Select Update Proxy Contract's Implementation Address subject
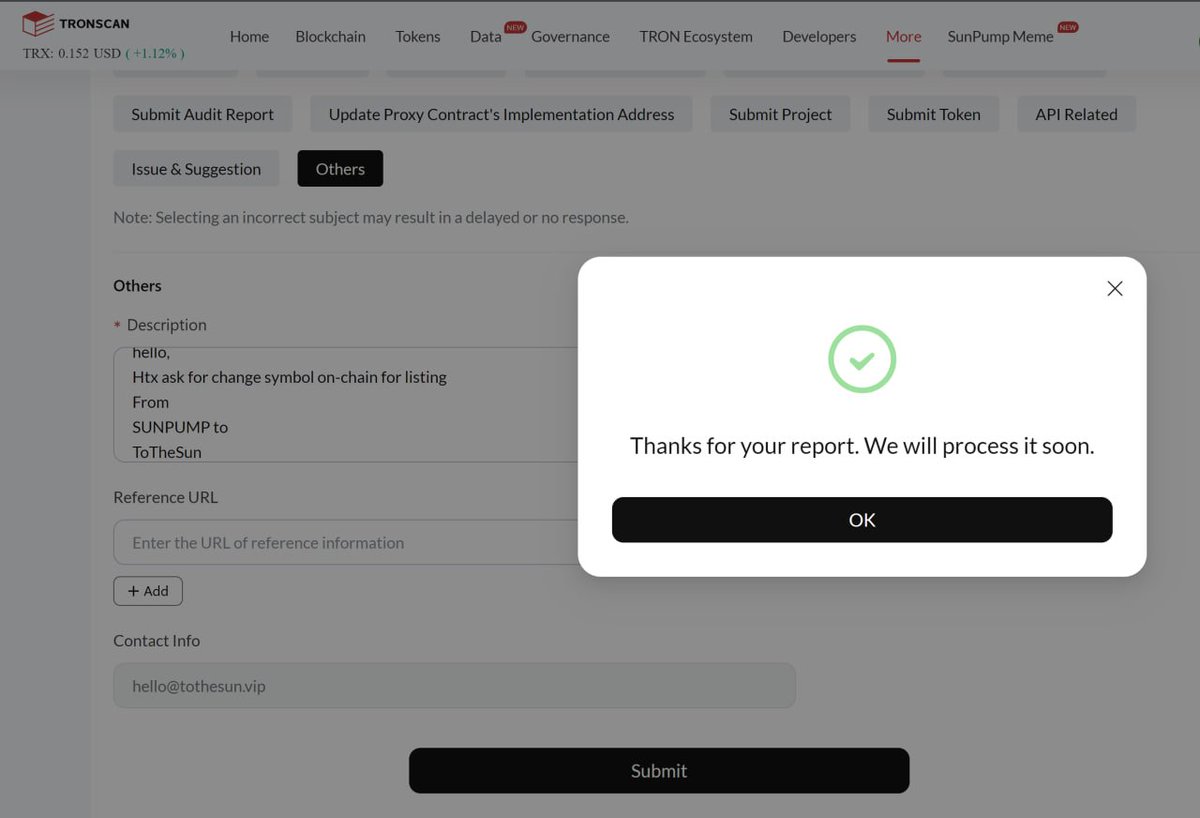The height and width of the screenshot is (818, 1200). click(x=501, y=114)
